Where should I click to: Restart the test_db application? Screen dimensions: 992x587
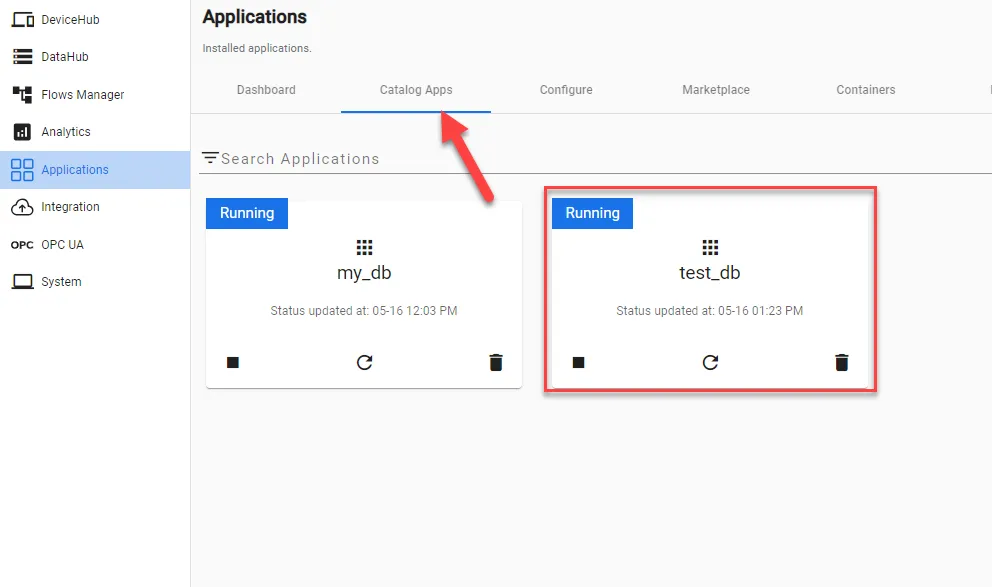click(x=710, y=362)
